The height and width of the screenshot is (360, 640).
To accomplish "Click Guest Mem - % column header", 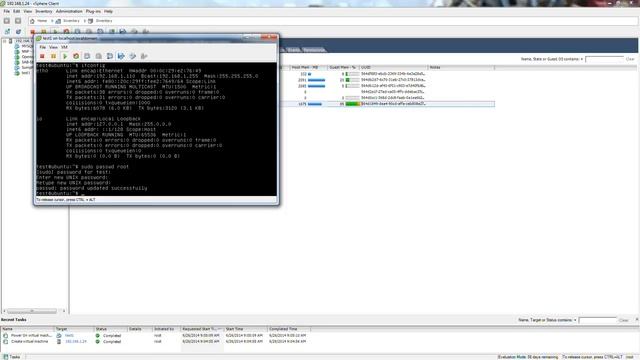I will pos(343,67).
